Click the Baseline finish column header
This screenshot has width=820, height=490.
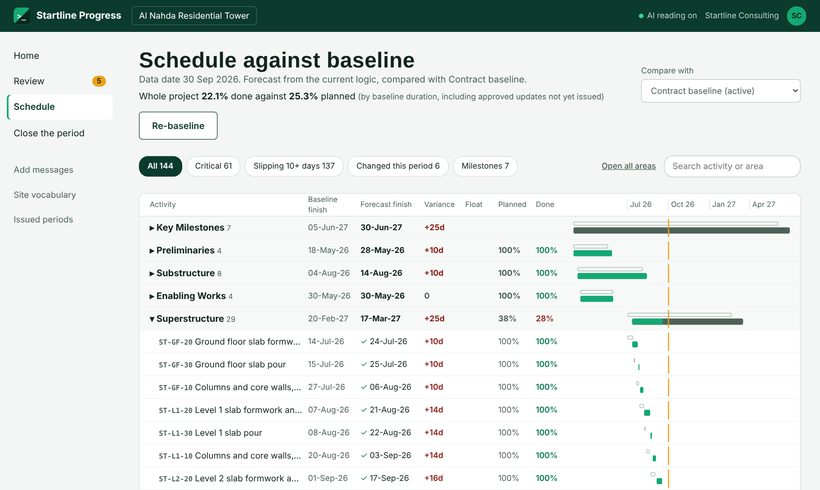point(322,204)
